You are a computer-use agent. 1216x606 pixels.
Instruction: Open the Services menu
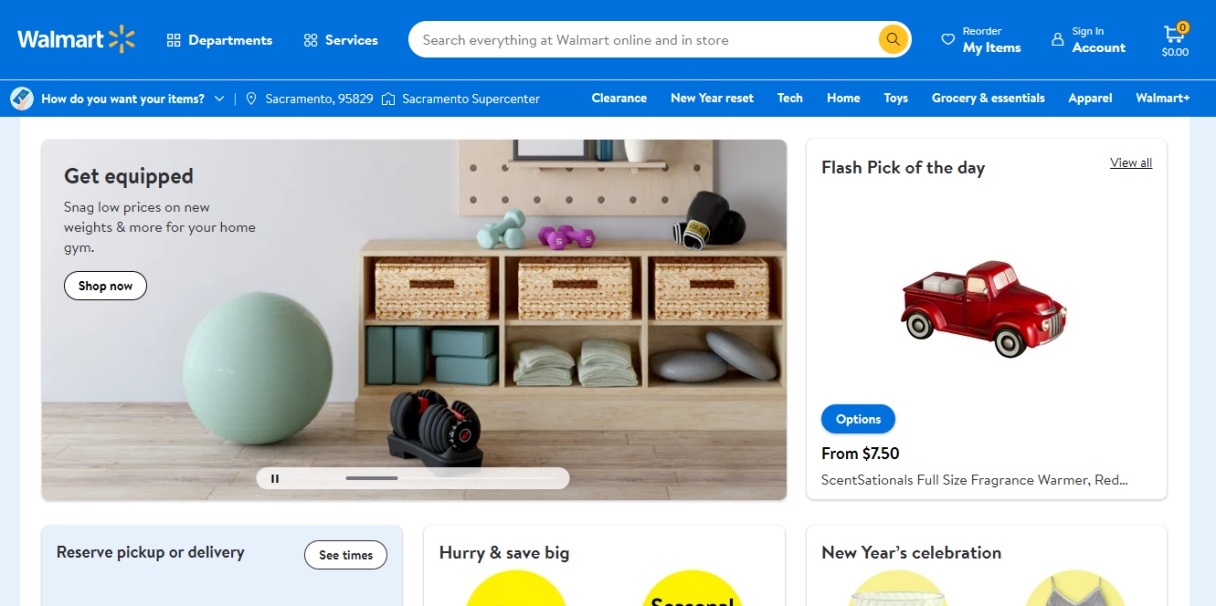tap(341, 40)
